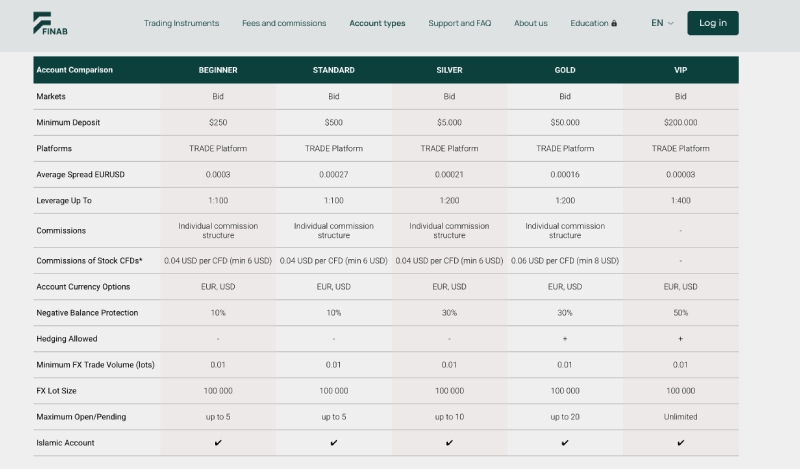Open Trading Instruments menu
The height and width of the screenshot is (469, 800).
[181, 23]
